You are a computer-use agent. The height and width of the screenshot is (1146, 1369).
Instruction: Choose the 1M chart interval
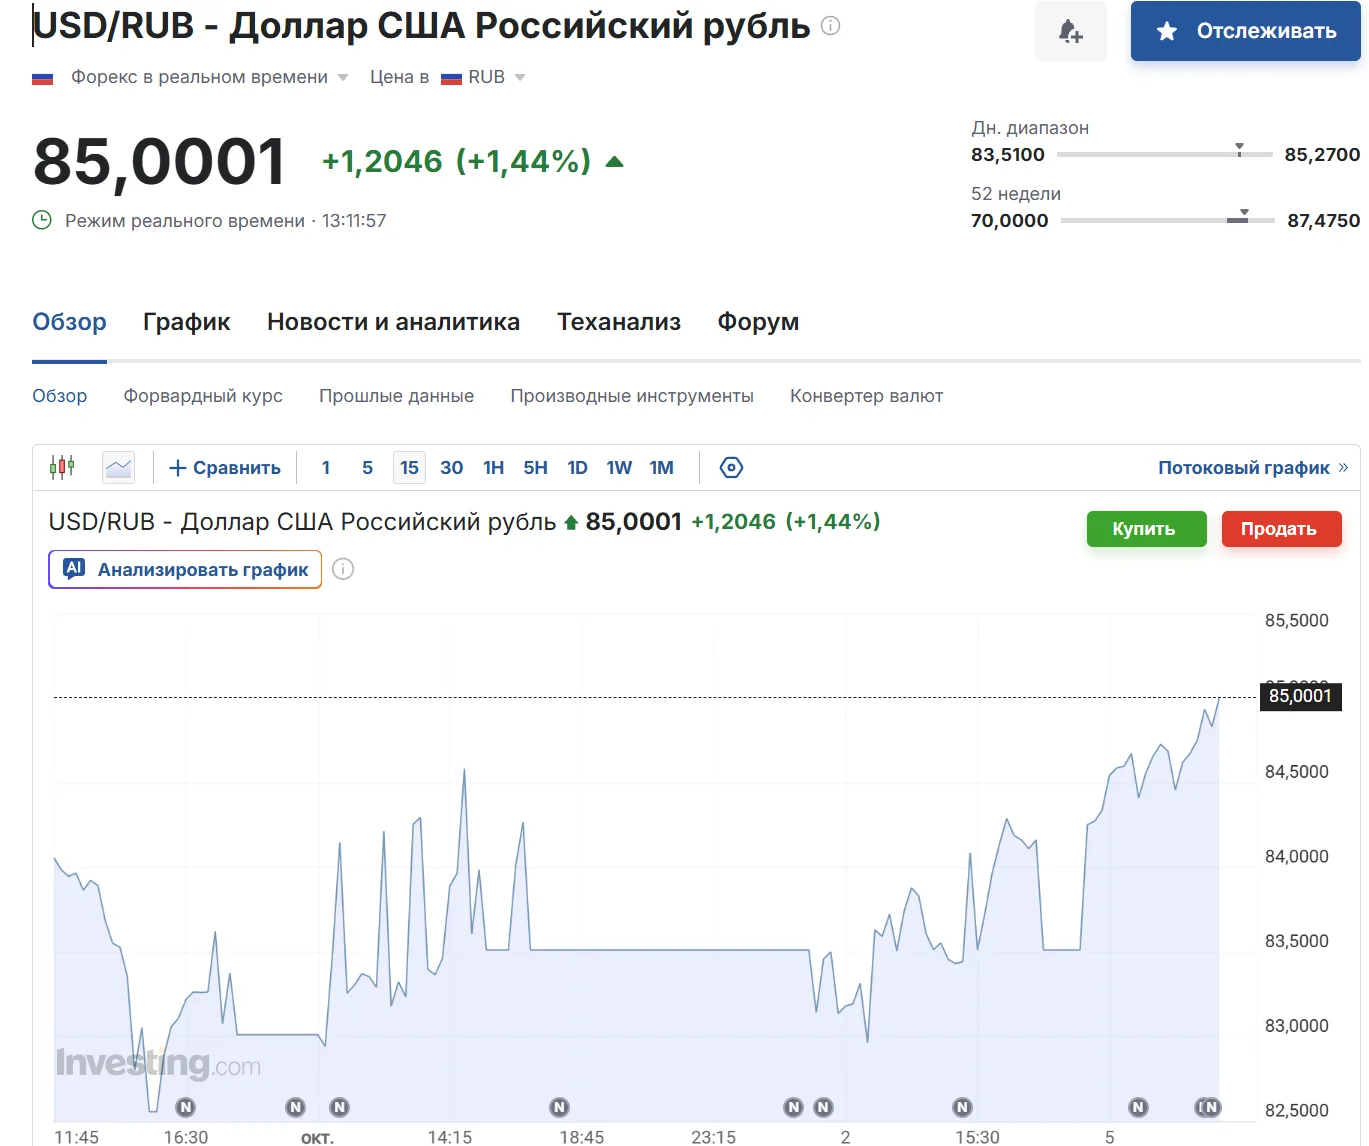click(661, 468)
